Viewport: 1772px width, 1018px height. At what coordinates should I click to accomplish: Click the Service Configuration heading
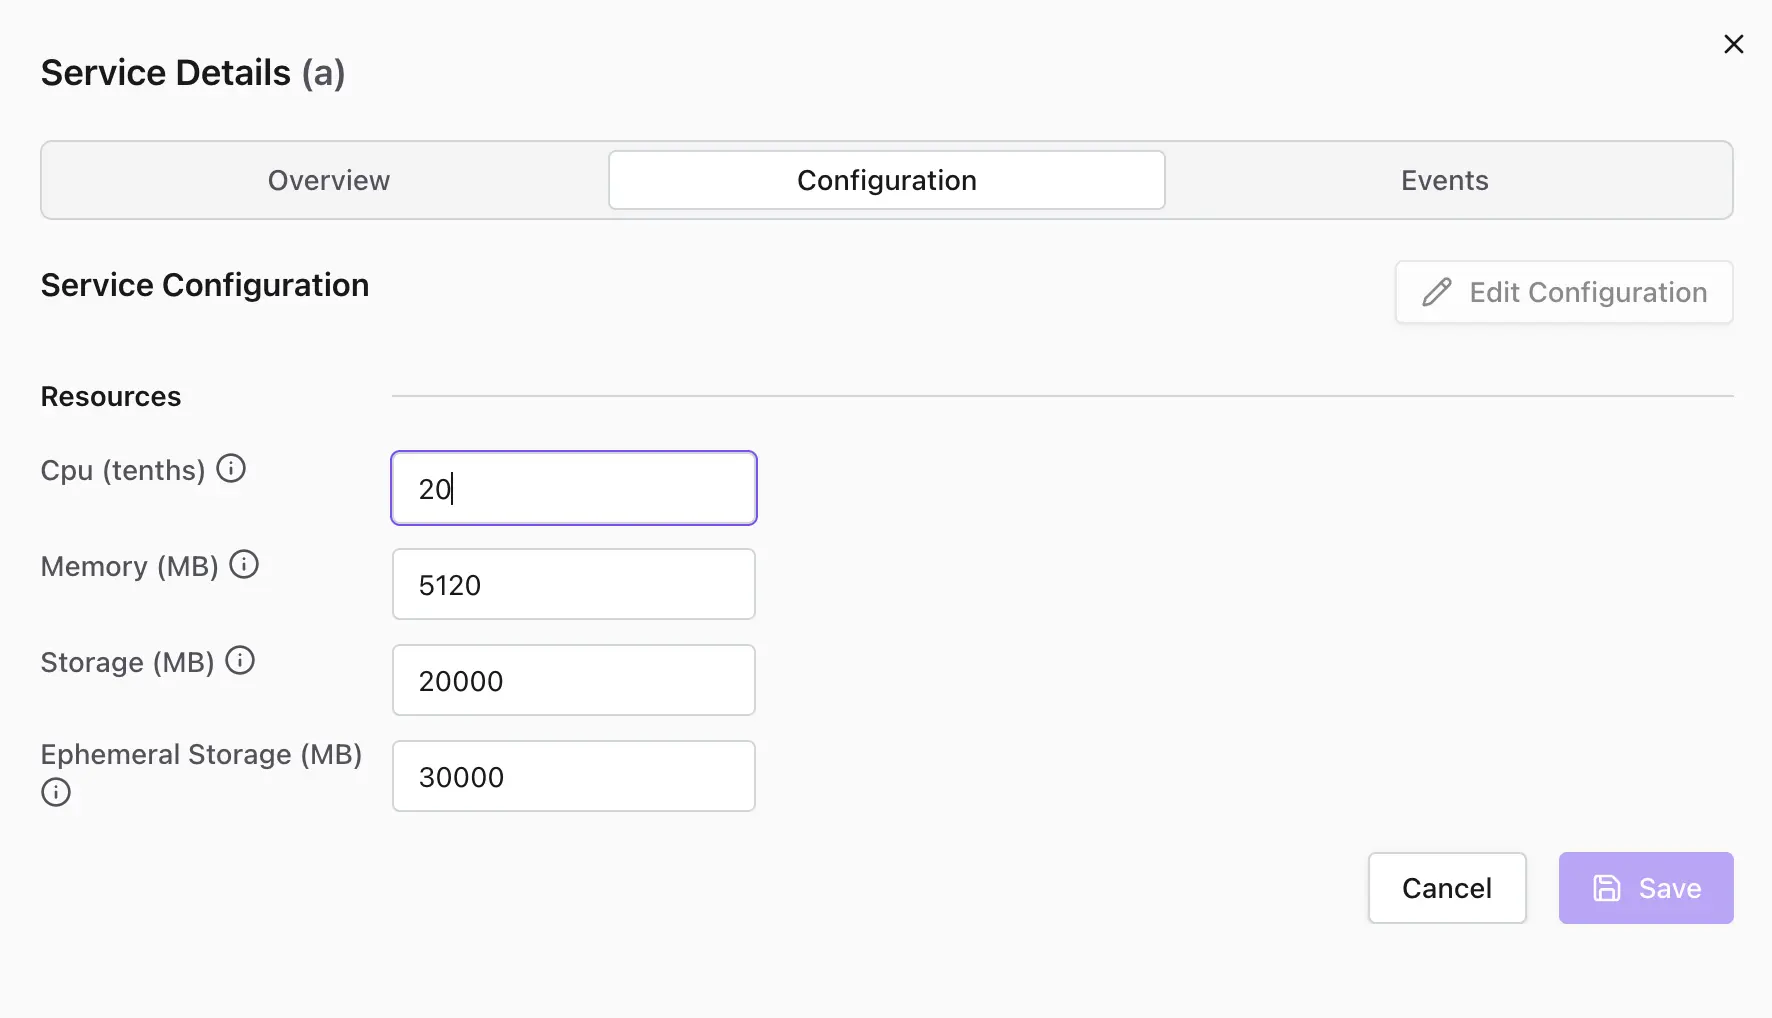(x=204, y=285)
